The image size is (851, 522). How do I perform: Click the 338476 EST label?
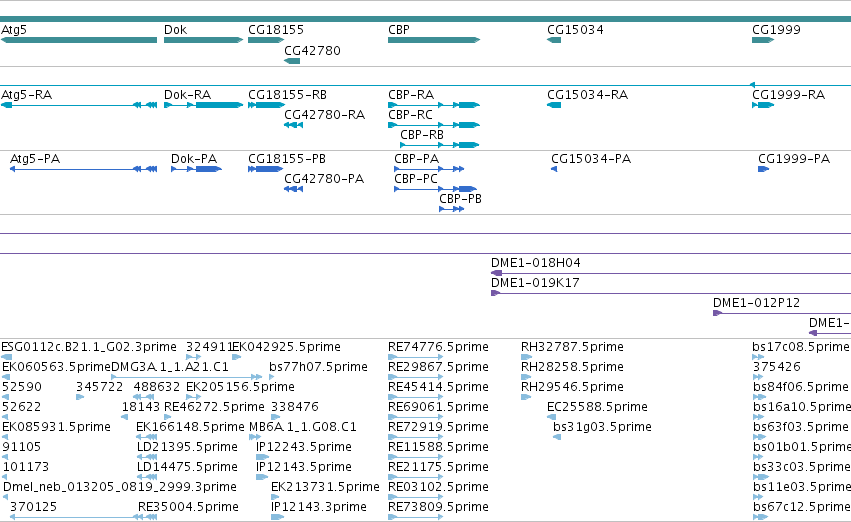click(295, 407)
